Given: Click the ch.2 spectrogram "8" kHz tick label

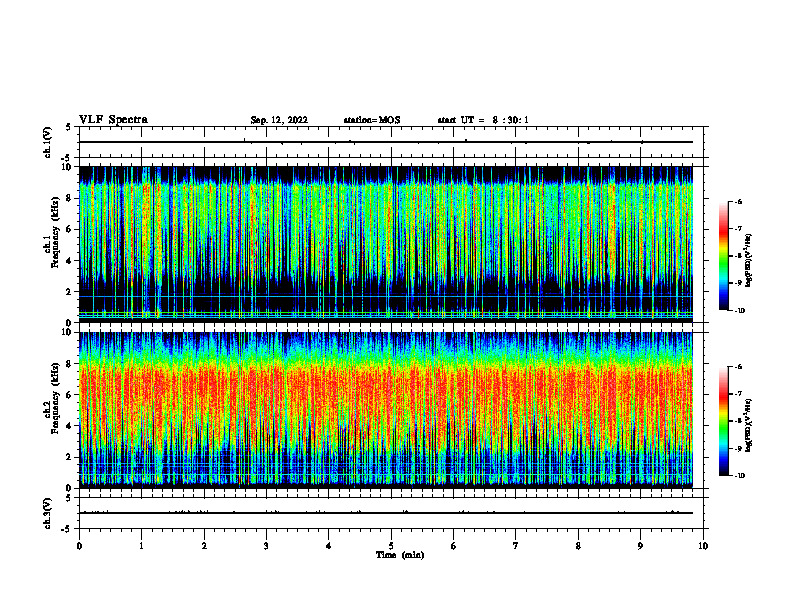Looking at the screenshot, I should point(70,364).
